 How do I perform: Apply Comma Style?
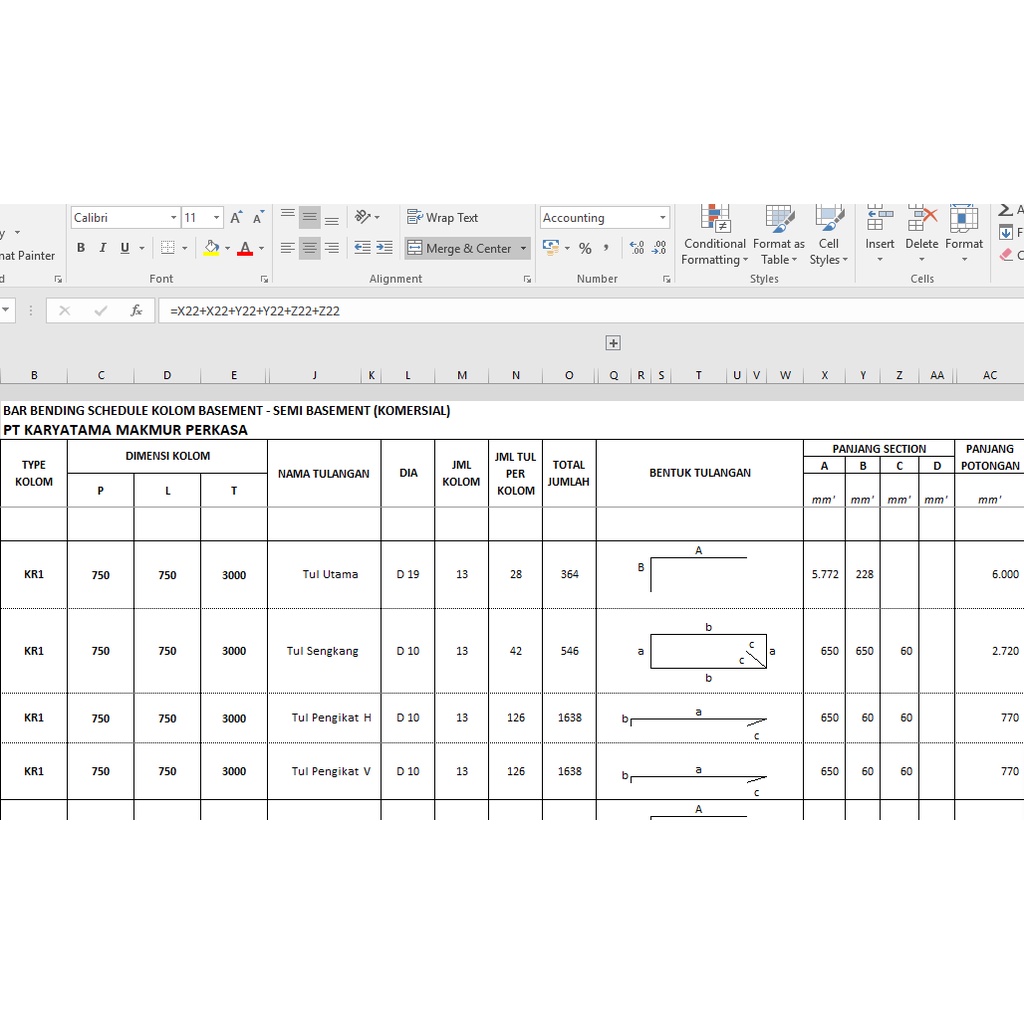(607, 248)
